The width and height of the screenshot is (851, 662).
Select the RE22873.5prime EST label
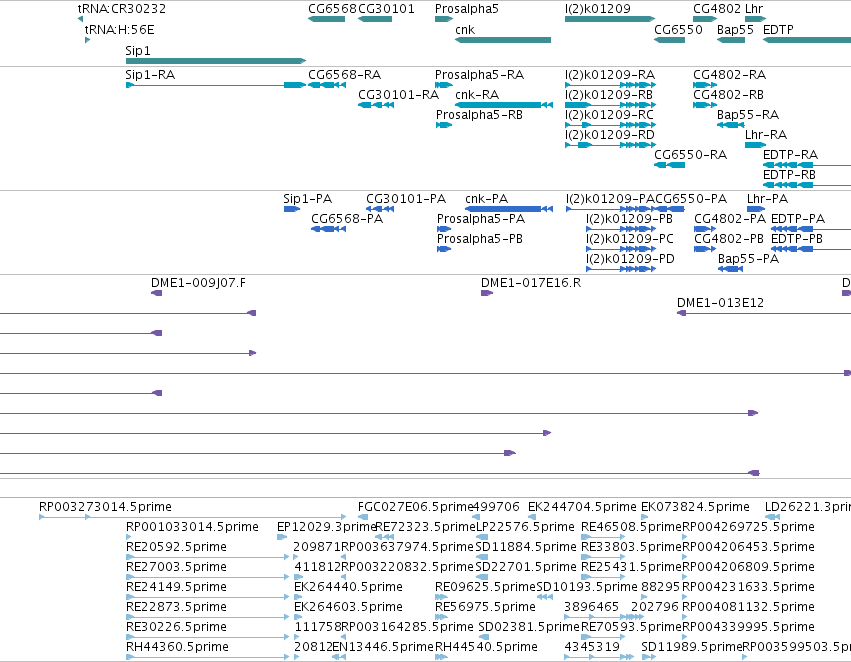176,608
